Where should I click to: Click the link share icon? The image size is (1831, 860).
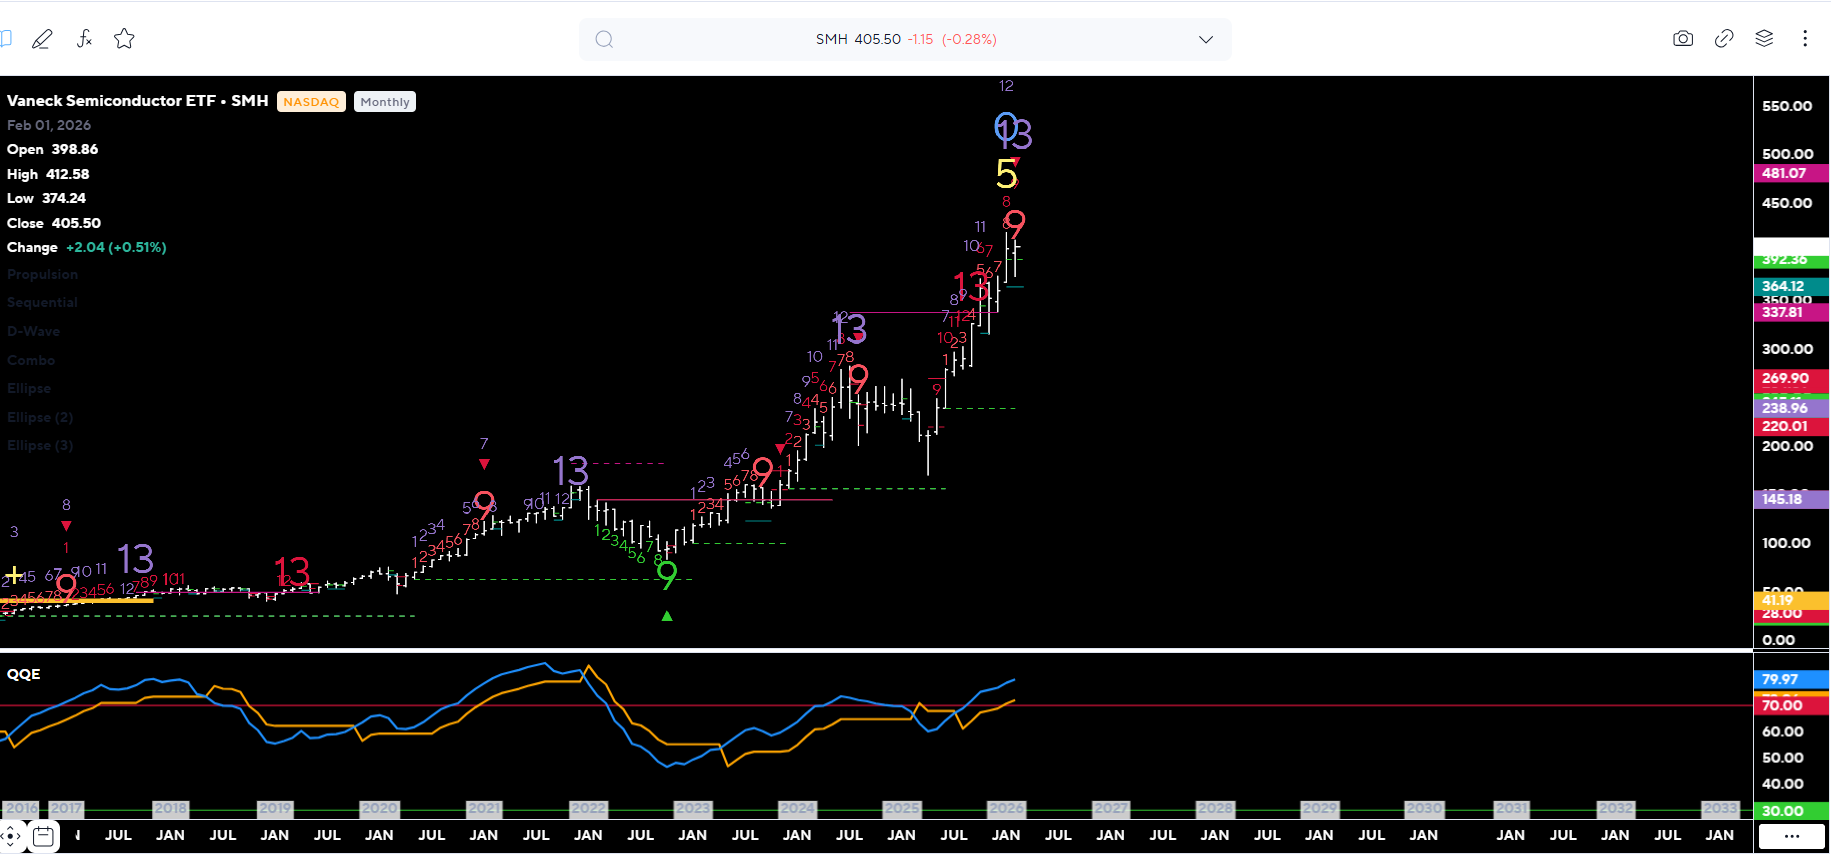point(1724,39)
